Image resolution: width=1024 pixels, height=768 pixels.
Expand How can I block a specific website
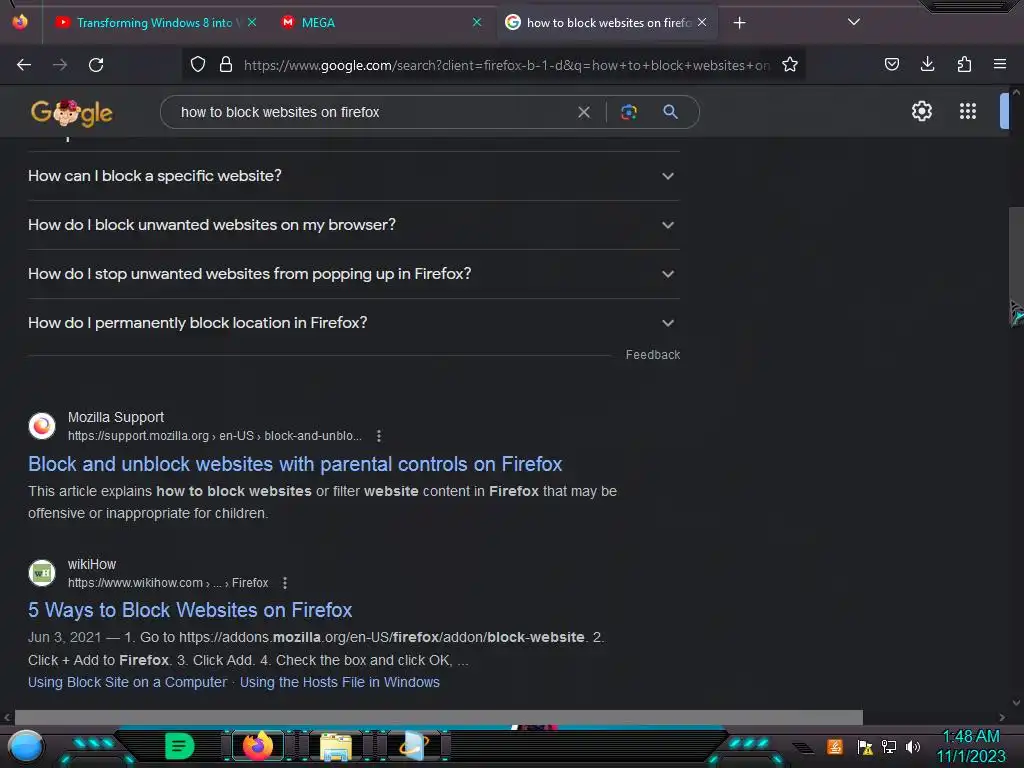tap(353, 176)
